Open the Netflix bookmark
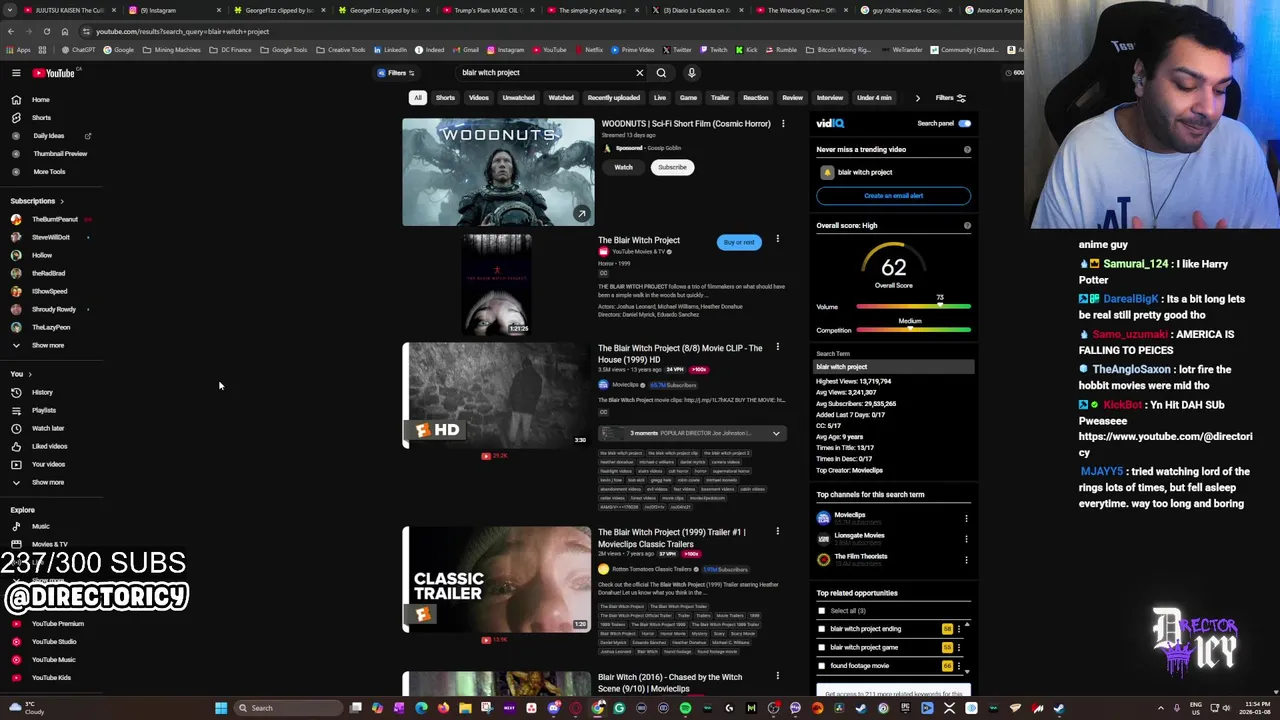The image size is (1280, 720). 589,50
